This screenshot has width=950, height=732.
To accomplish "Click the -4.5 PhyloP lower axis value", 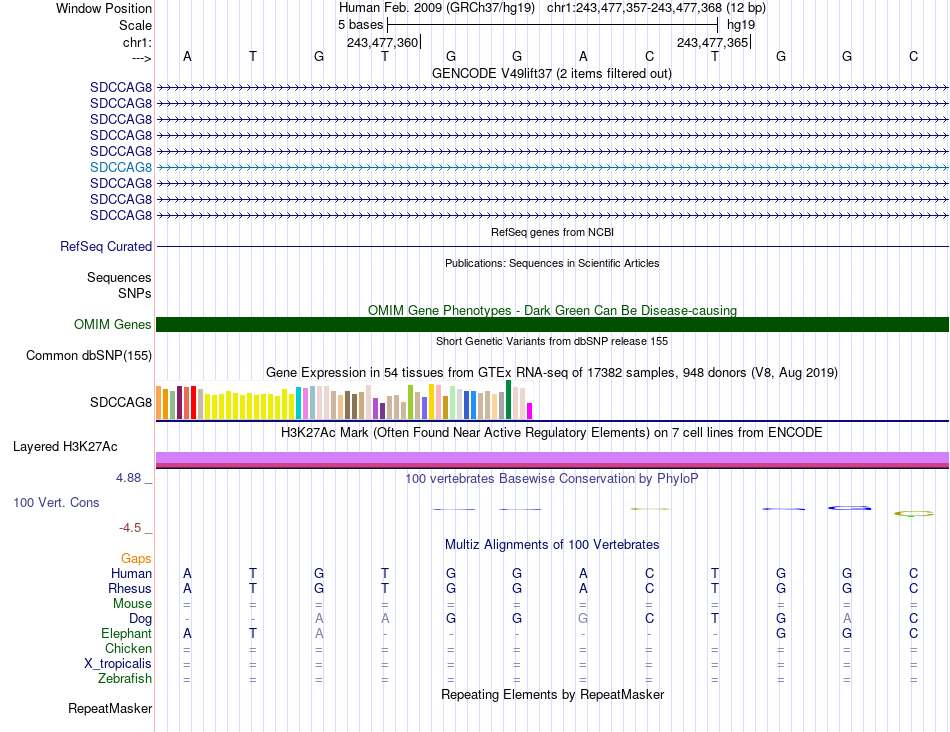I will click(130, 528).
